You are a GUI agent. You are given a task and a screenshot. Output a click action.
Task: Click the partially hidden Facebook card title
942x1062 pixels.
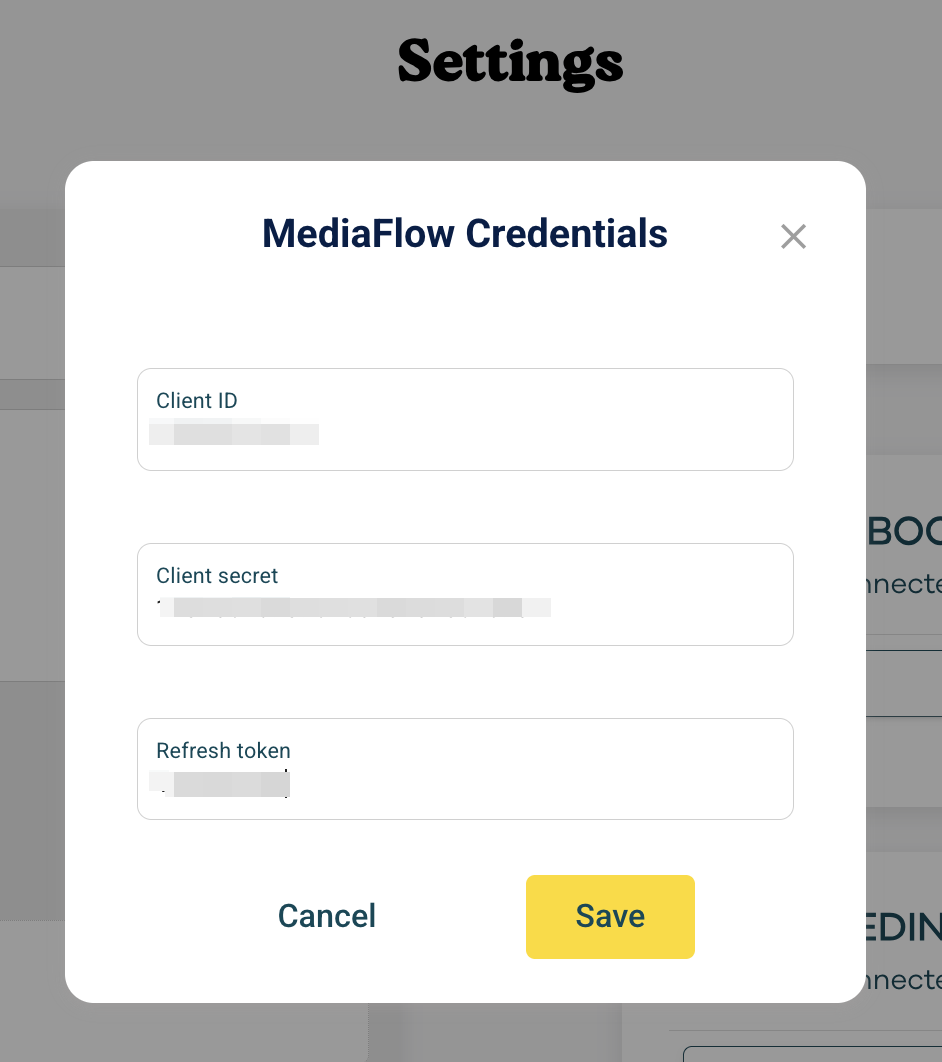pyautogui.click(x=904, y=532)
